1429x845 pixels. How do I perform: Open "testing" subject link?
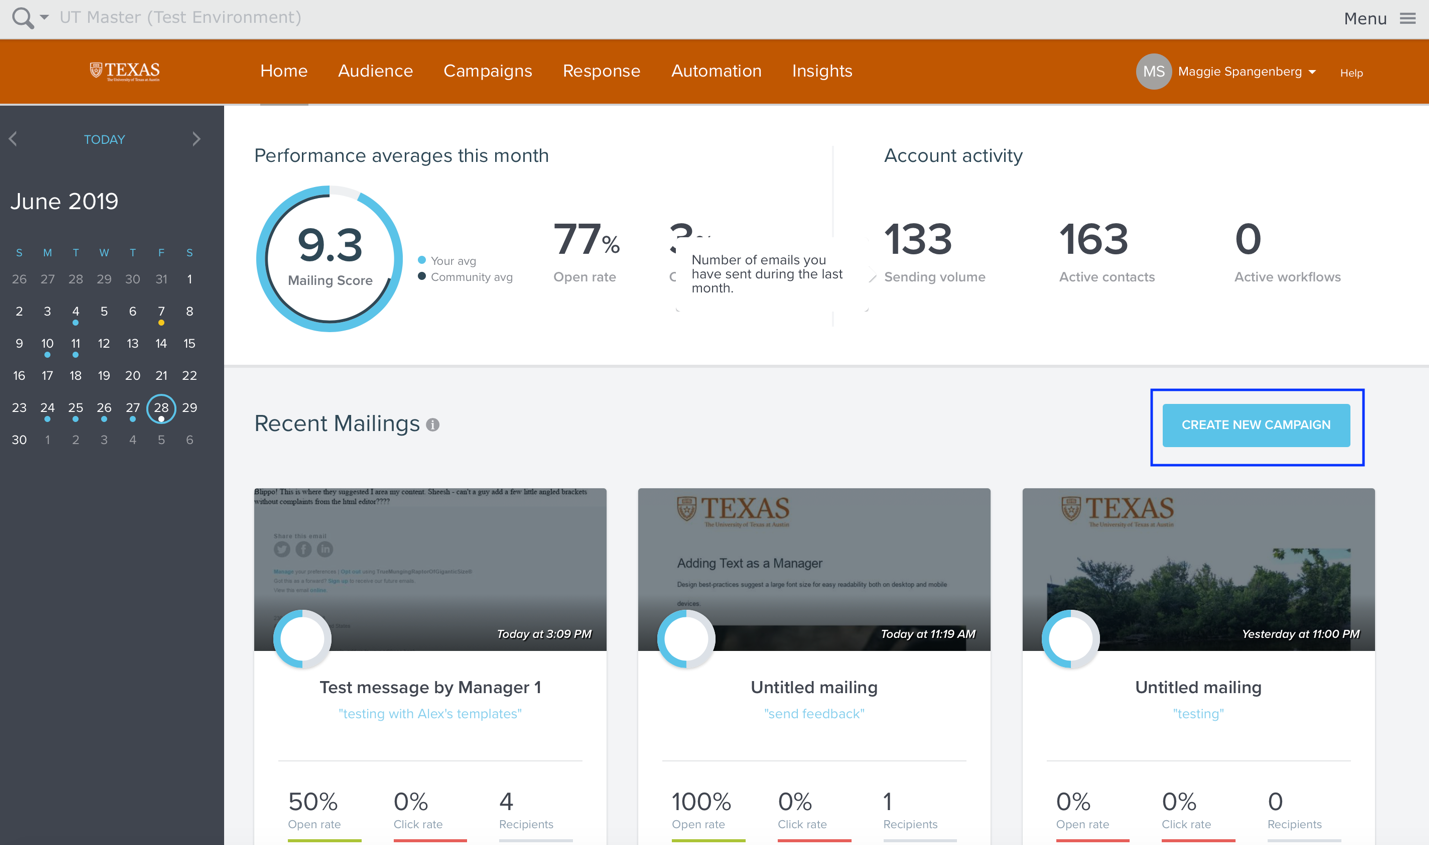point(1198,714)
